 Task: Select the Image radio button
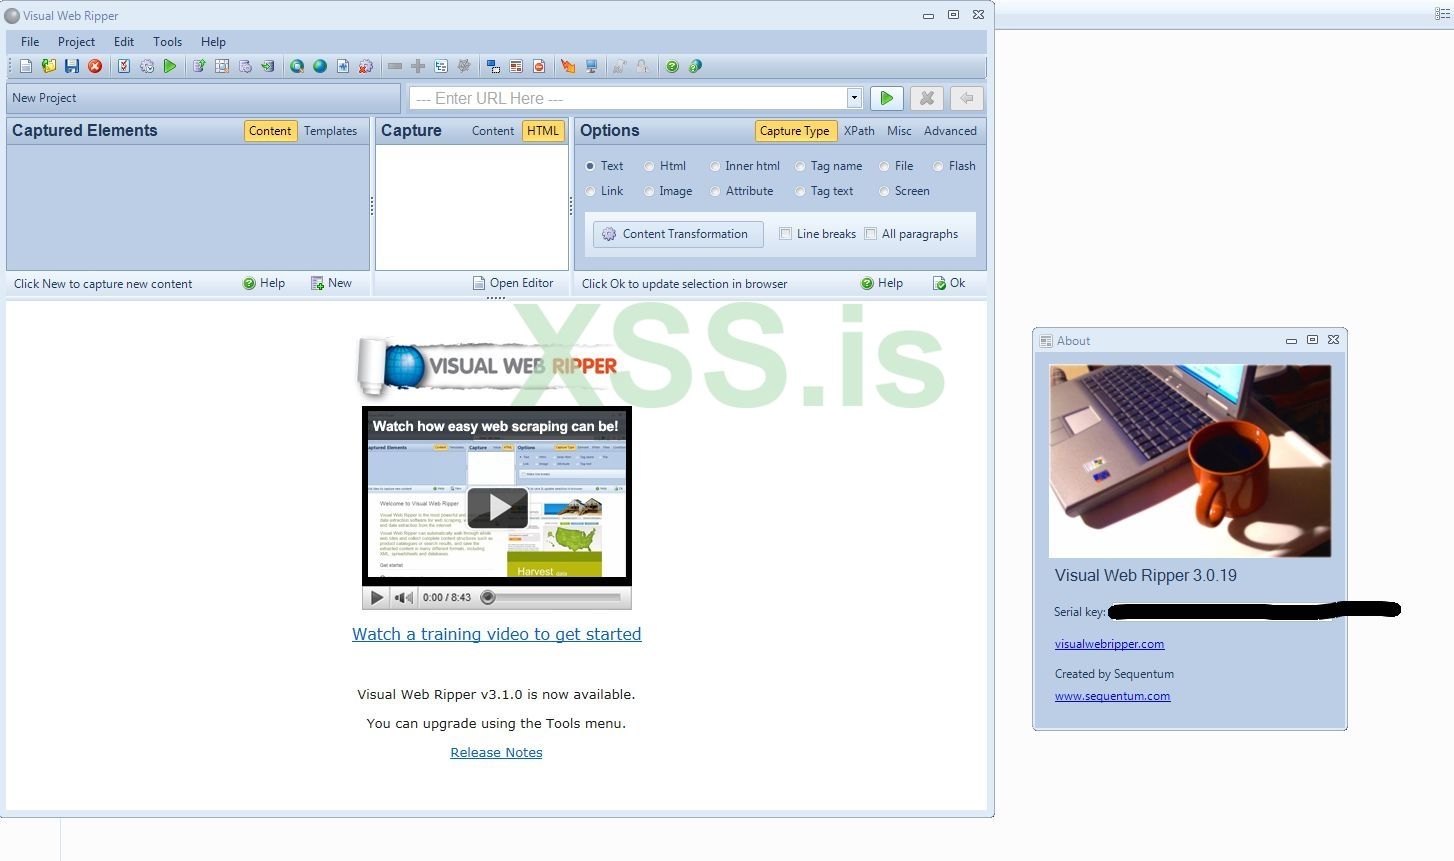649,191
